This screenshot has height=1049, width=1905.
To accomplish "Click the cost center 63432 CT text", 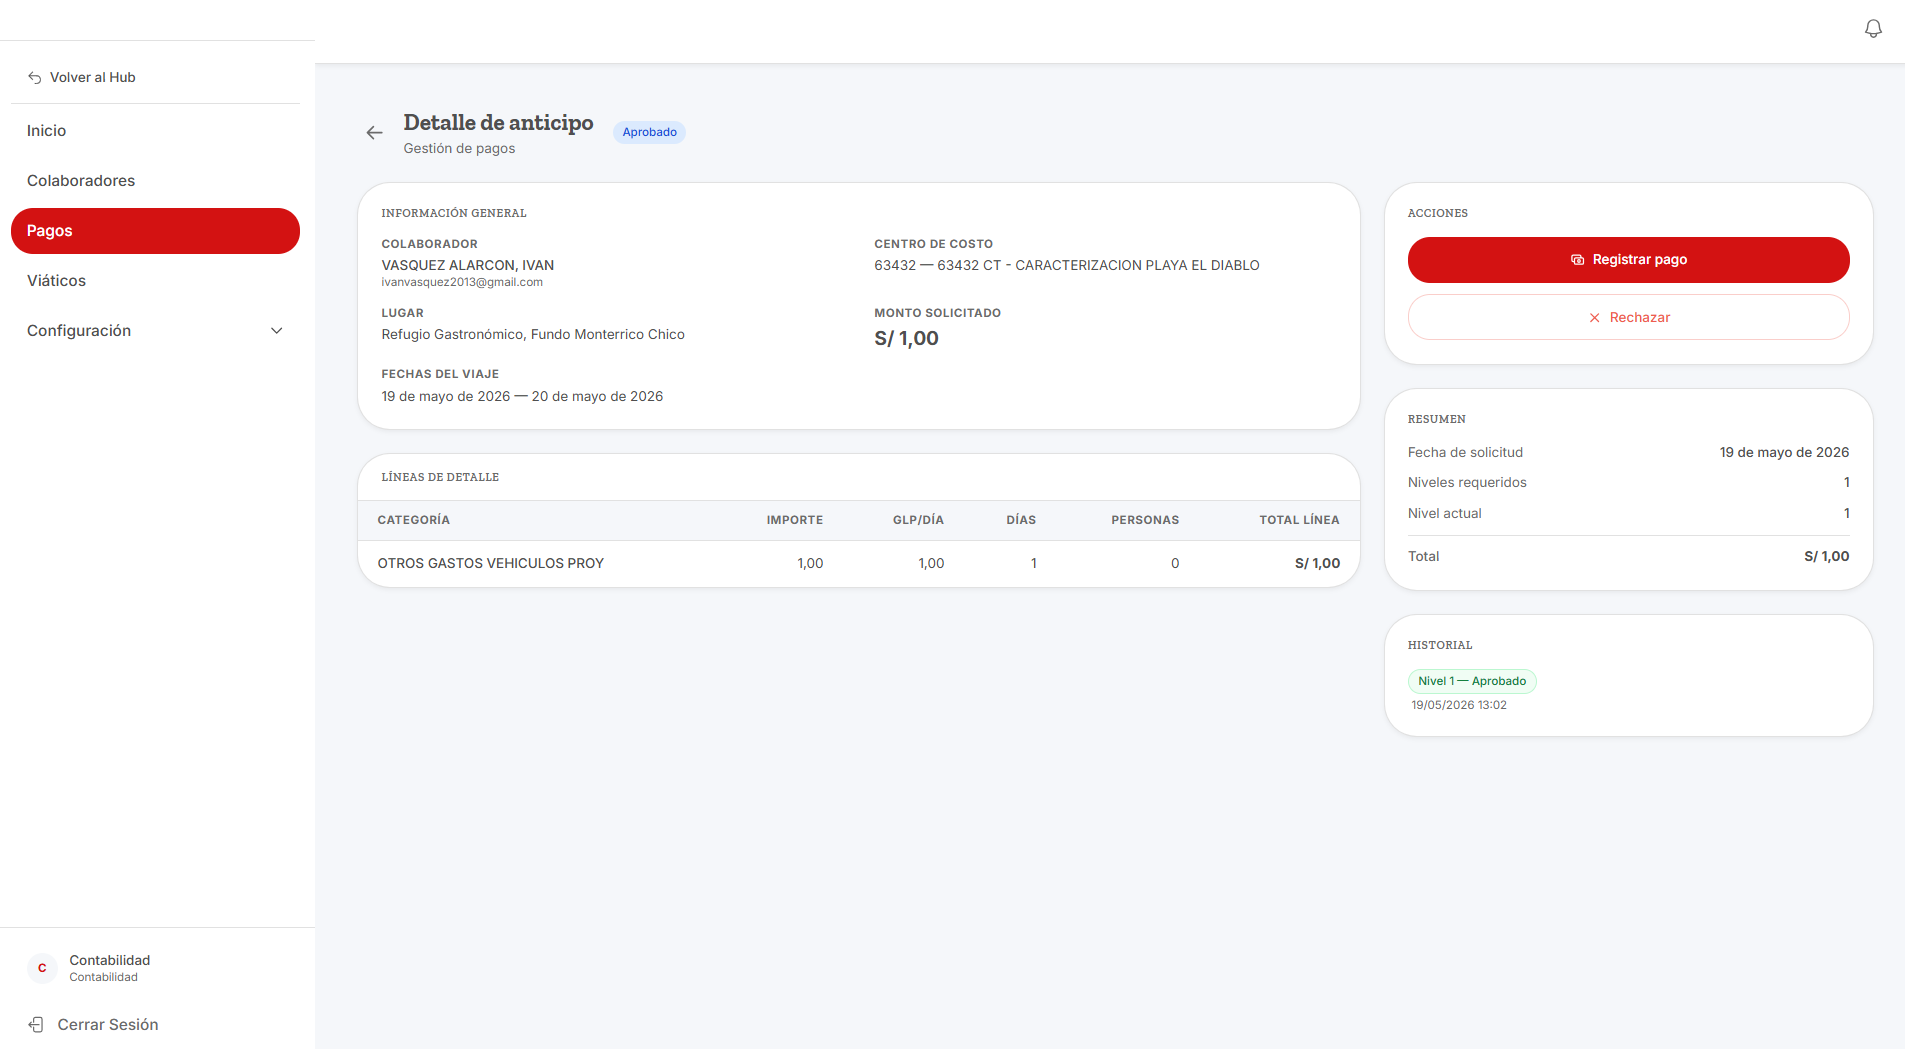I will pos(1066,265).
